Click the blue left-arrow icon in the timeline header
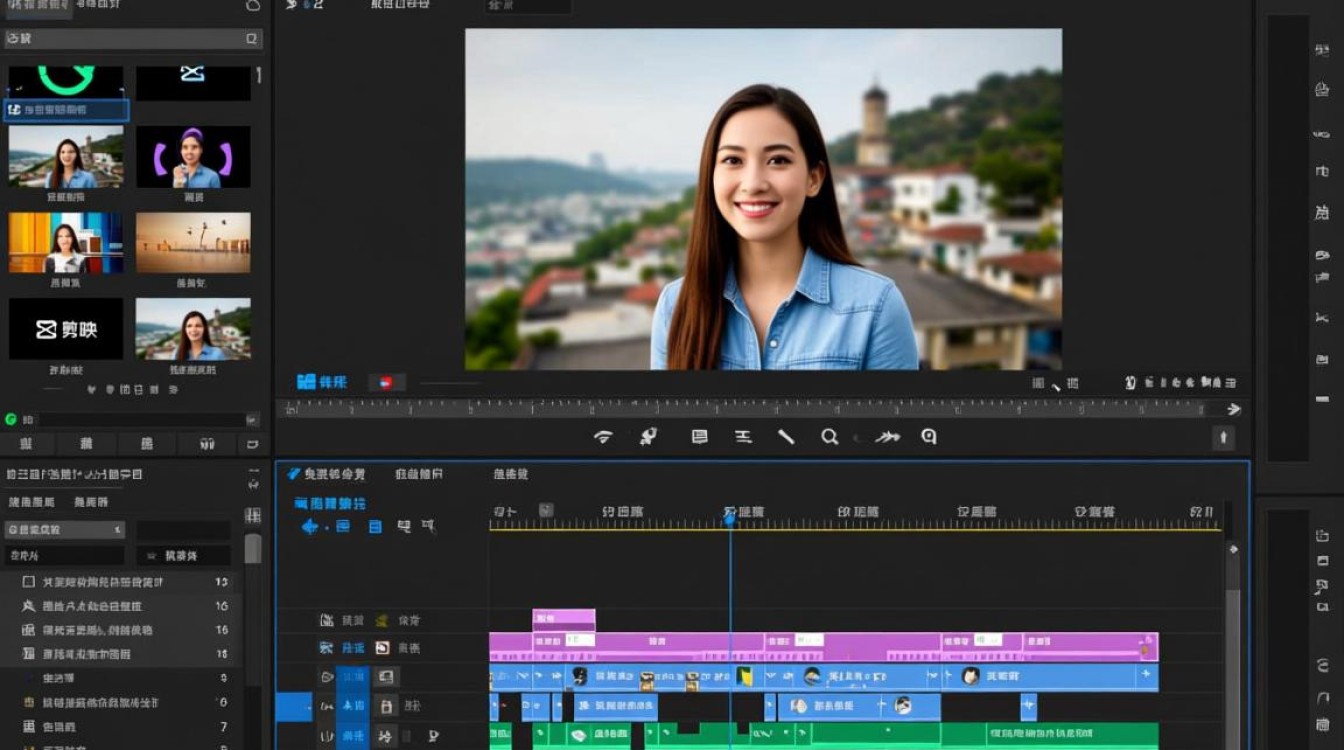The image size is (1344, 750). tap(310, 526)
